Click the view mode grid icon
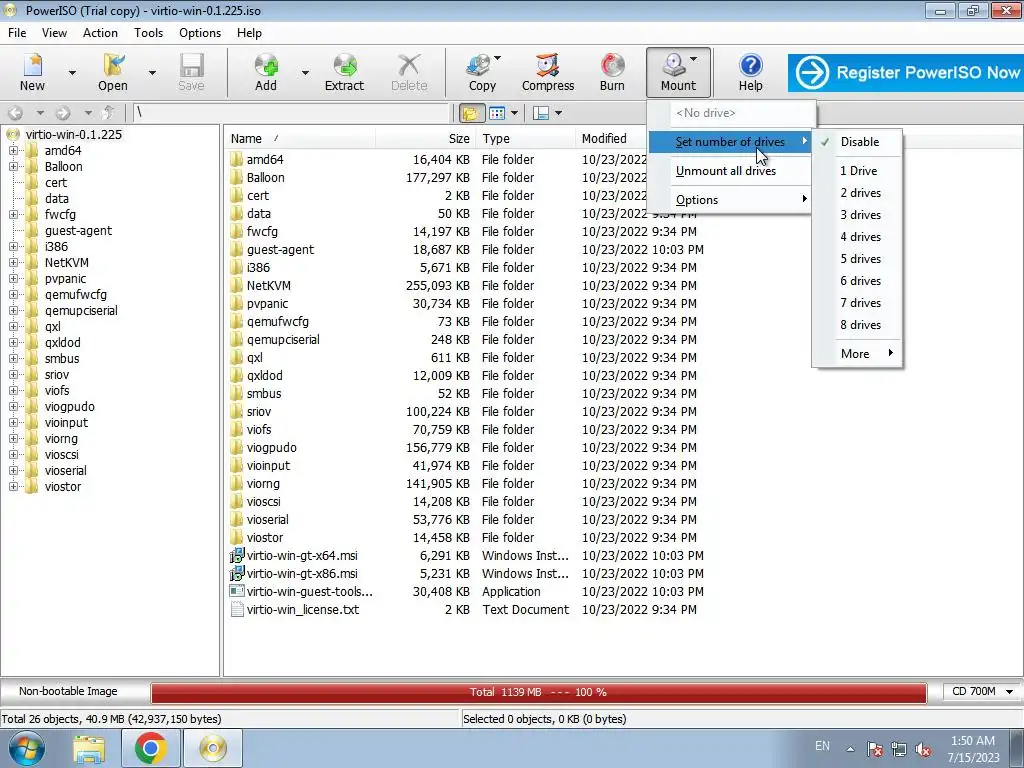The width and height of the screenshot is (1024, 768). [x=497, y=113]
